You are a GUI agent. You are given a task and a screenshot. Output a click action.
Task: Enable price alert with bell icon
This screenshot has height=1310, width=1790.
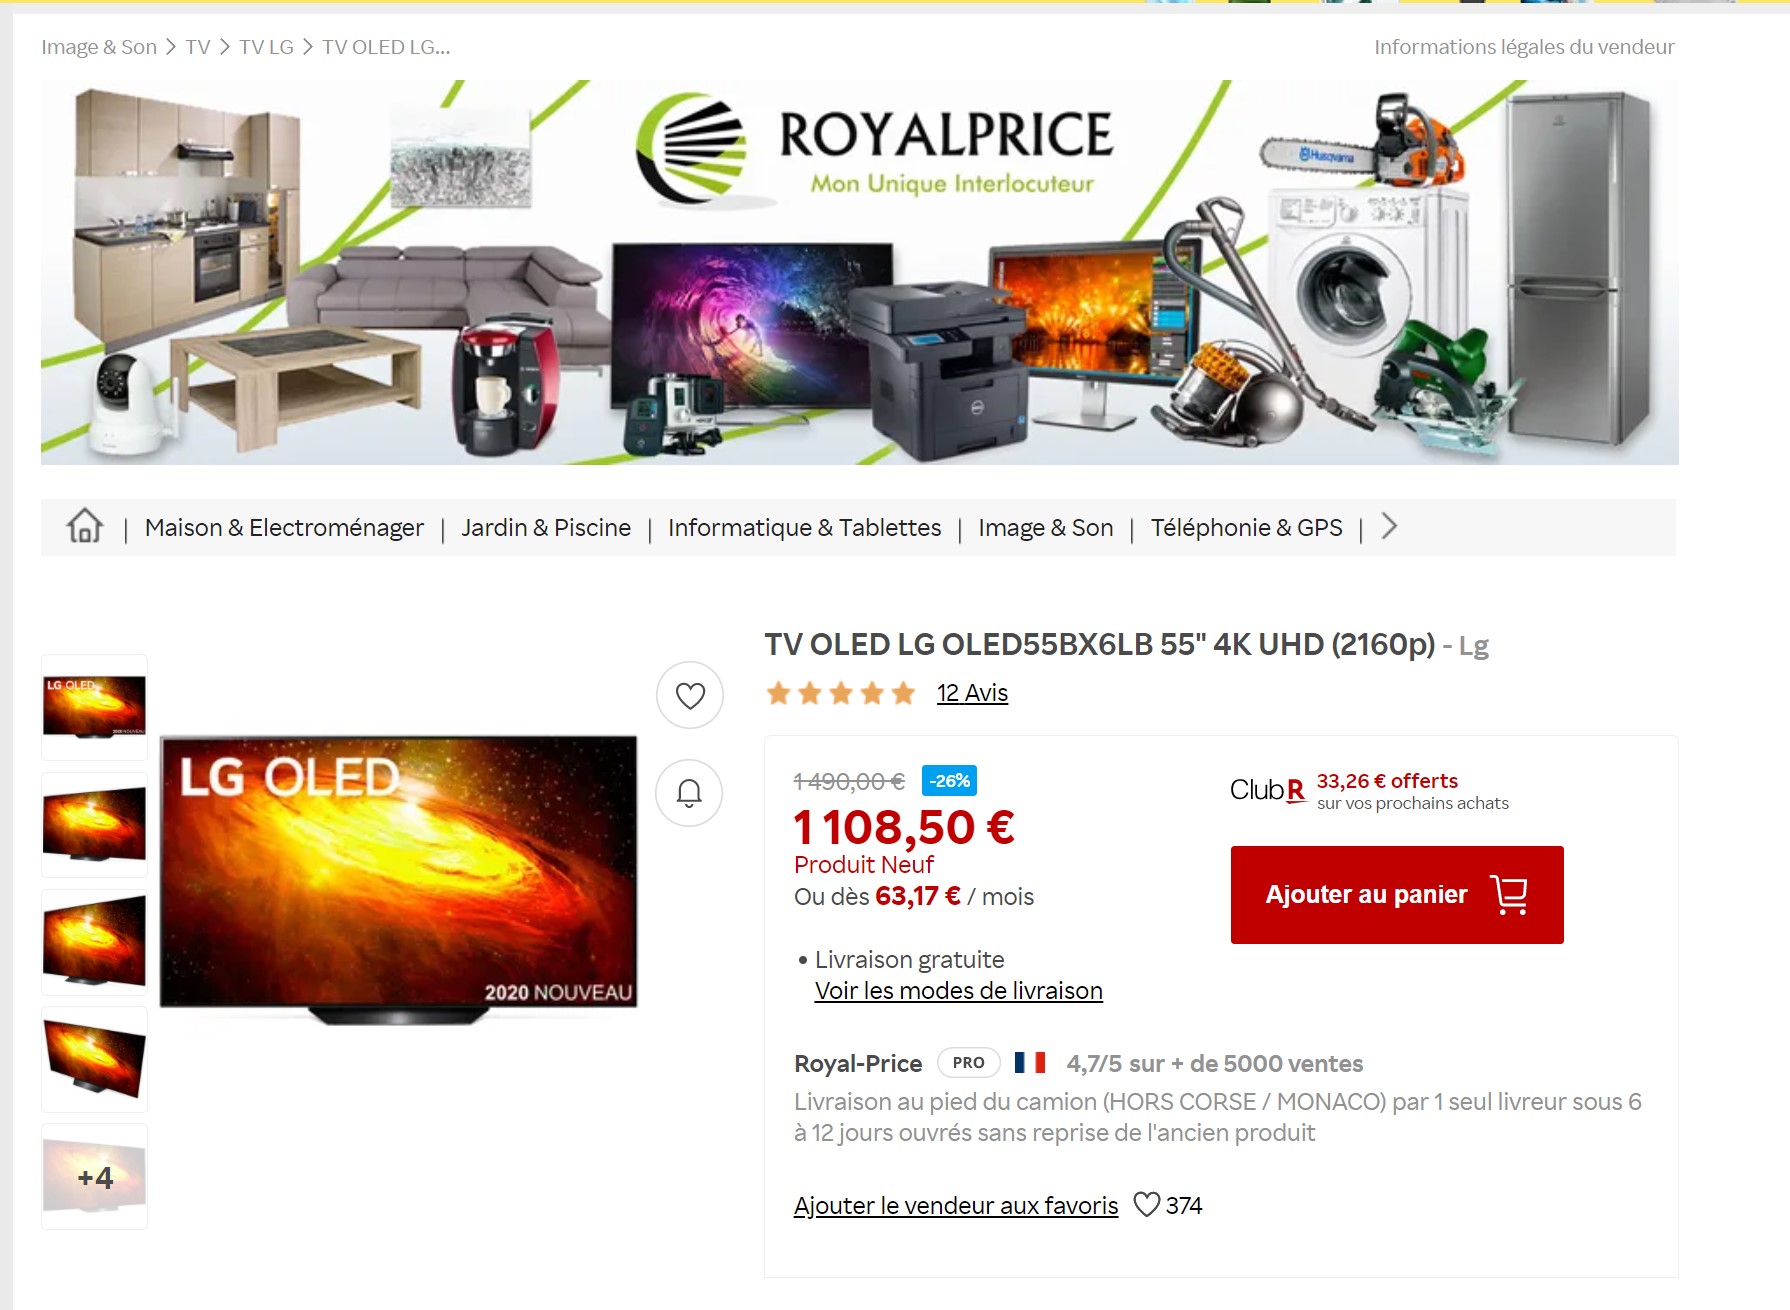689,793
